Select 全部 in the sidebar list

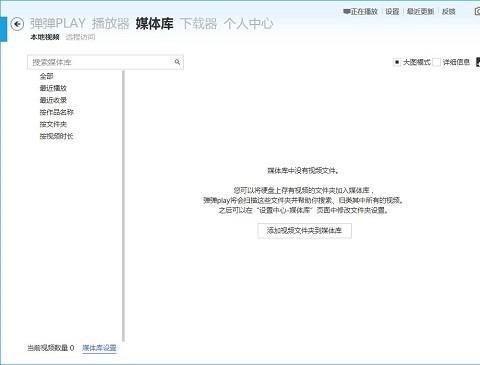46,76
